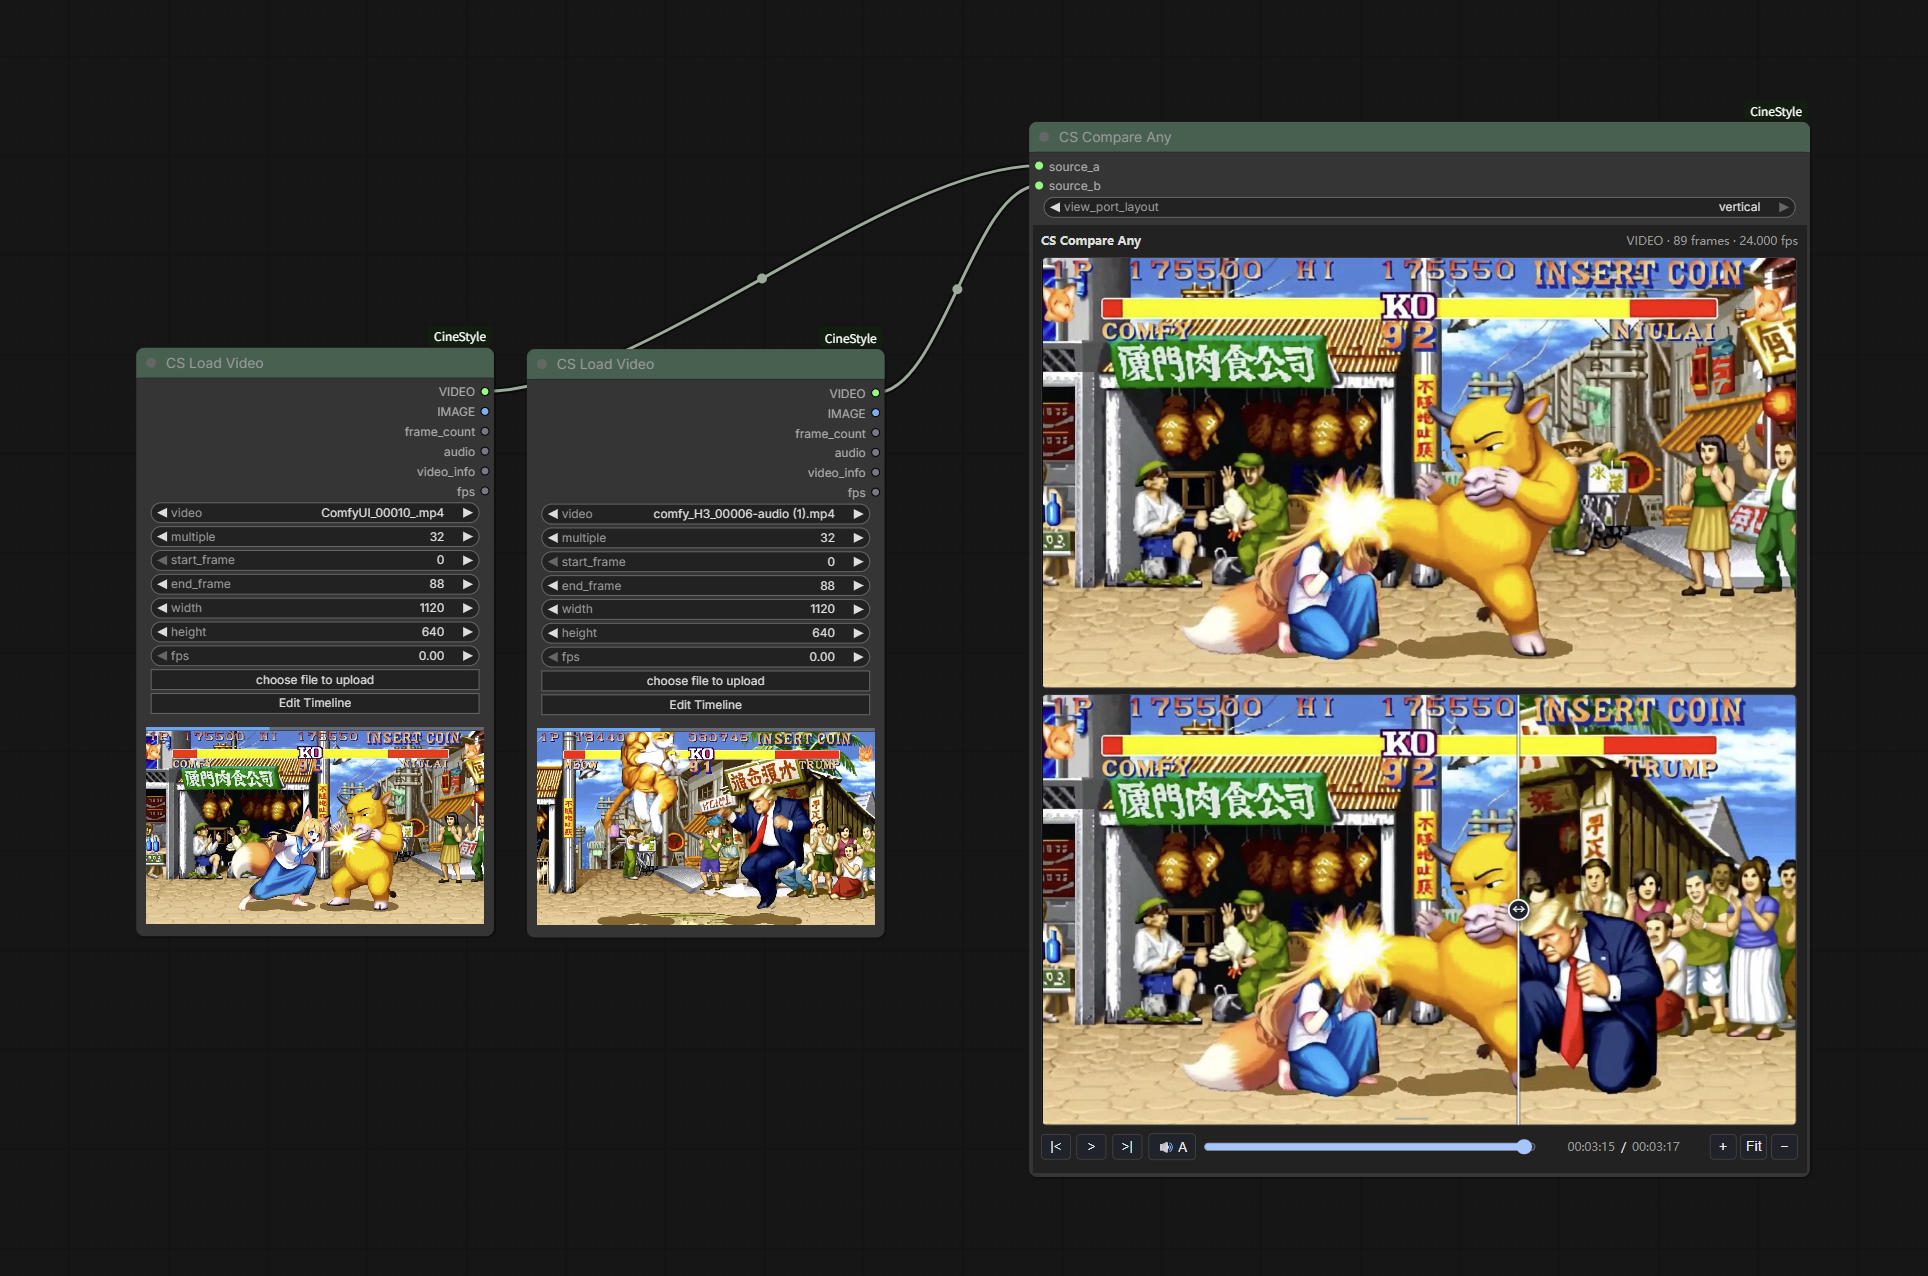Viewport: 1928px width, 1276px height.
Task: Fit the video to the viewport
Action: tap(1754, 1147)
